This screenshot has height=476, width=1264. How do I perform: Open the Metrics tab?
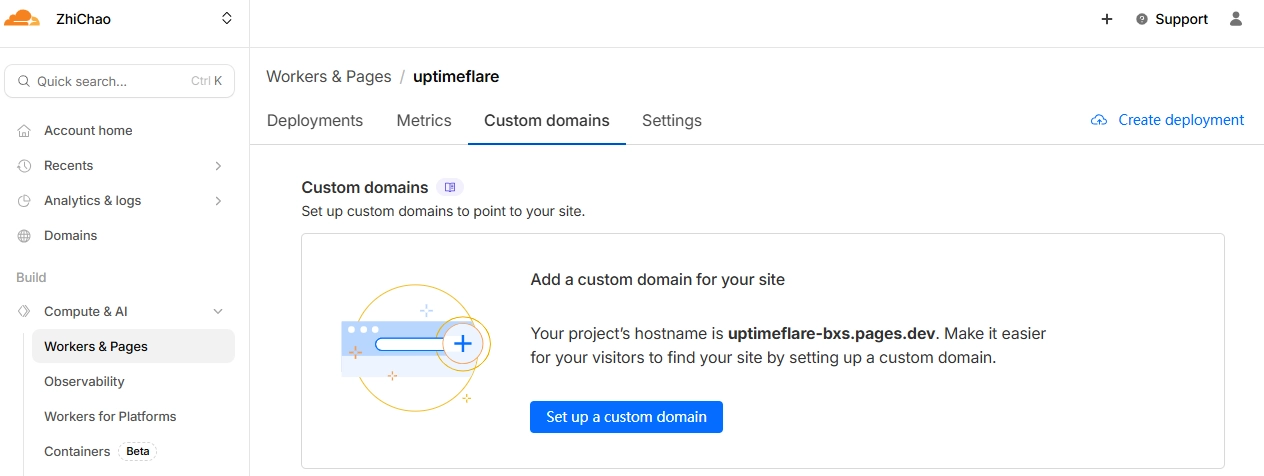click(424, 120)
